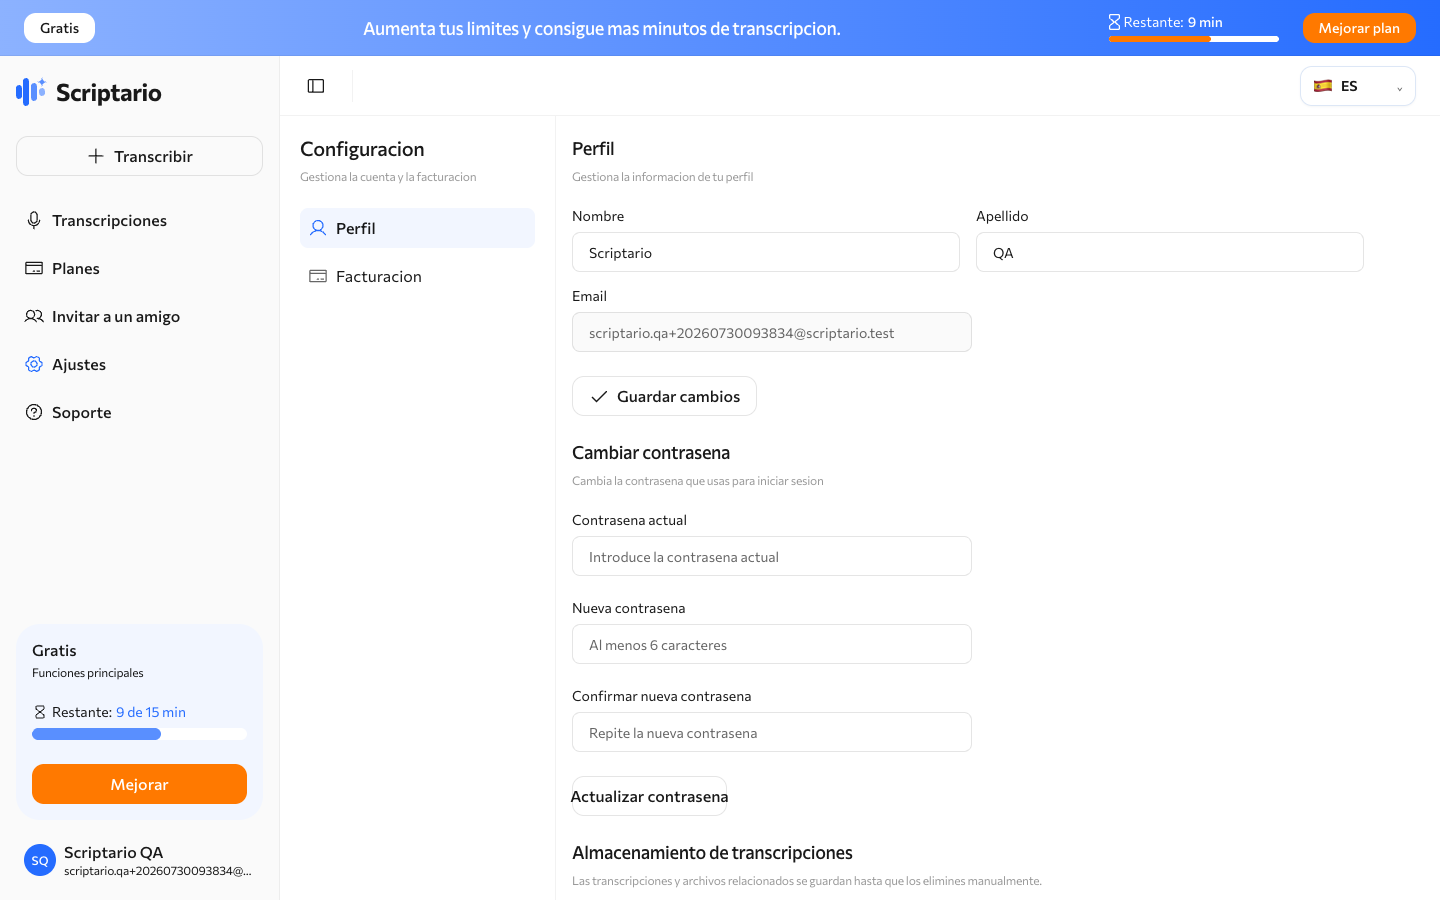Click the Perfil section heading

pos(593,149)
